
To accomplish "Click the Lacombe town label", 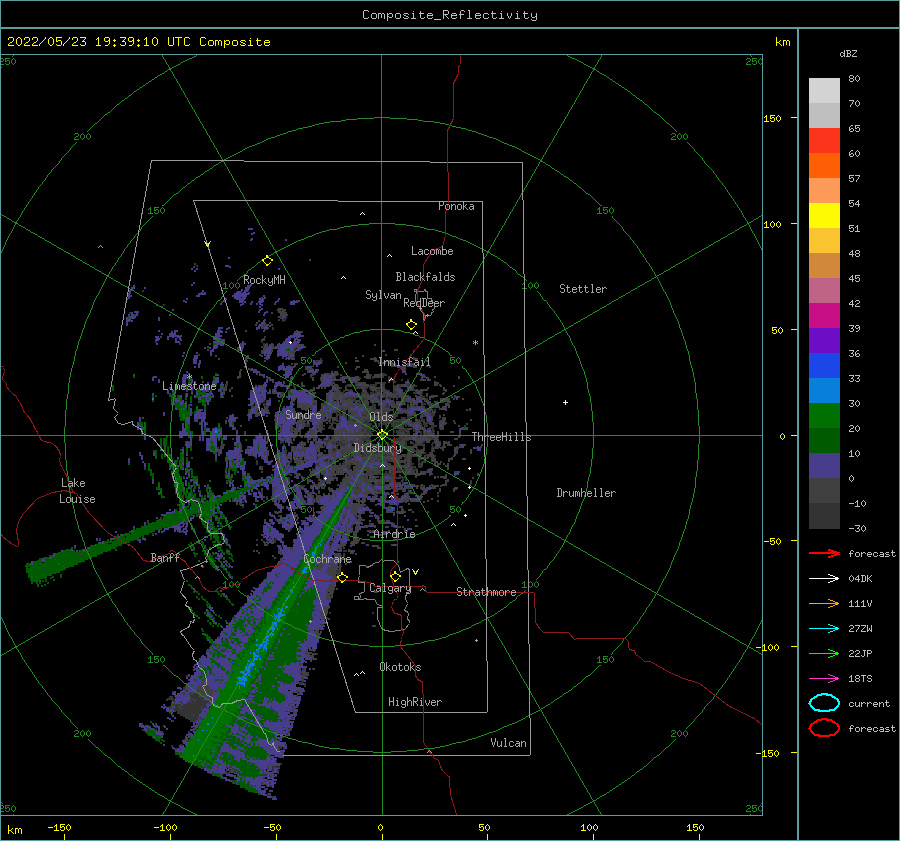I will point(432,251).
